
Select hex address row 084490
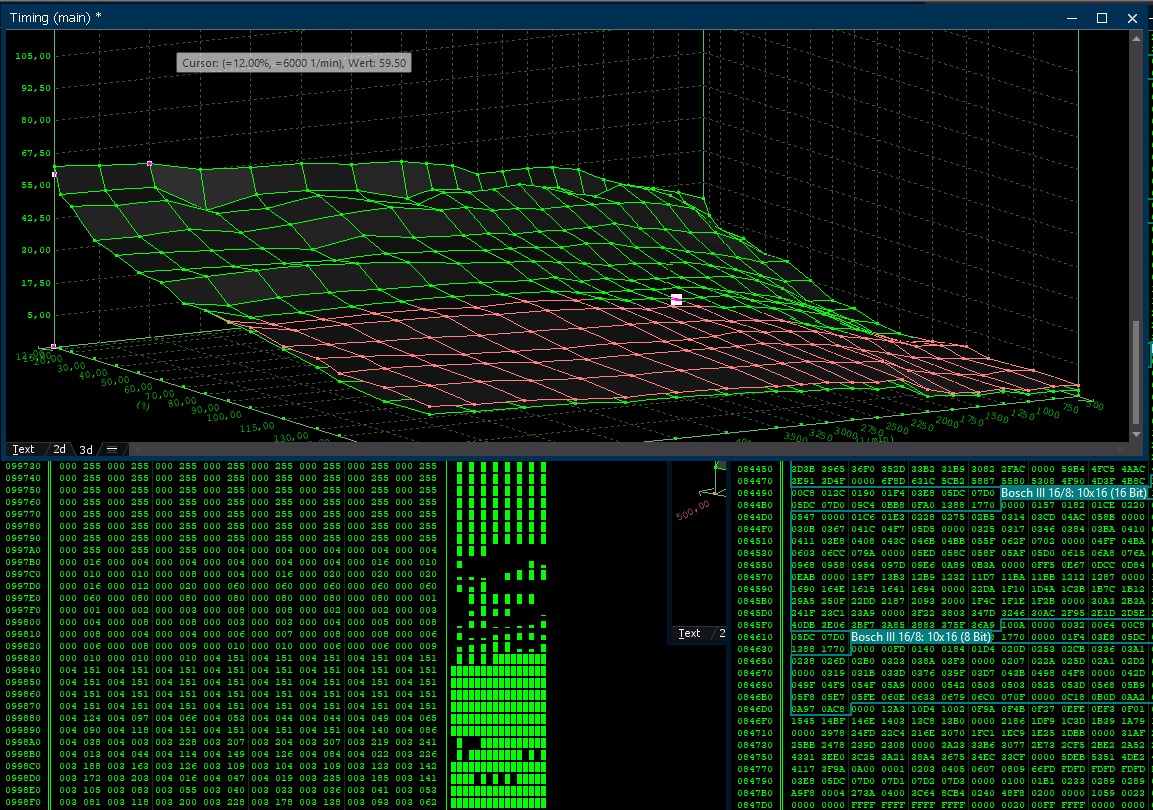click(x=755, y=493)
